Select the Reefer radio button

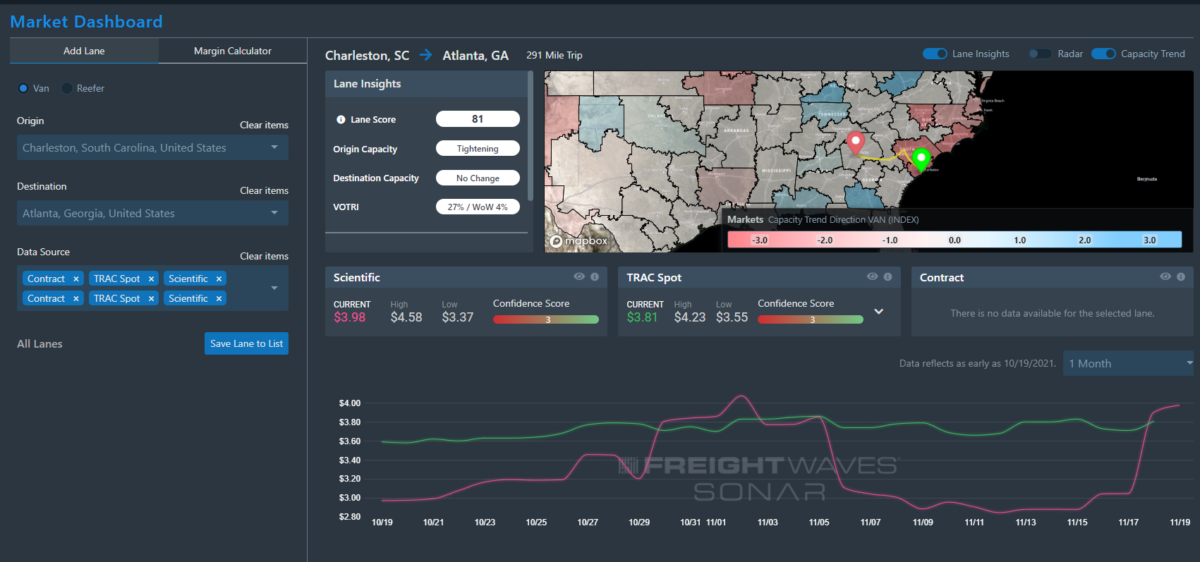pyautogui.click(x=68, y=88)
